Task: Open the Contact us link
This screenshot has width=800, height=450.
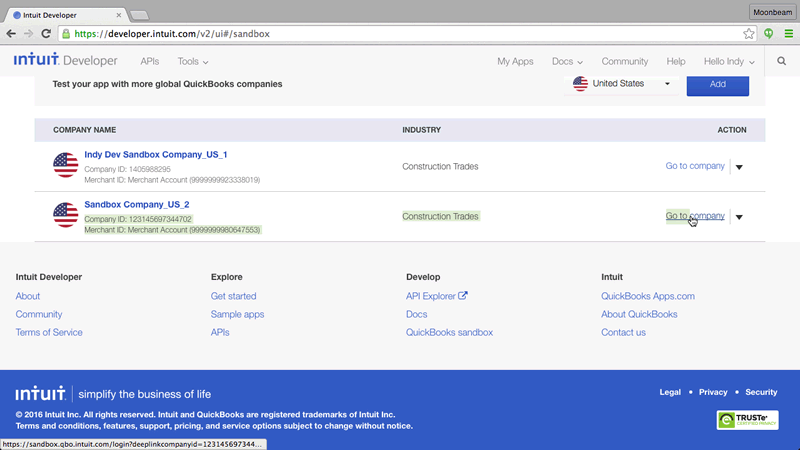Action: pyautogui.click(x=623, y=332)
